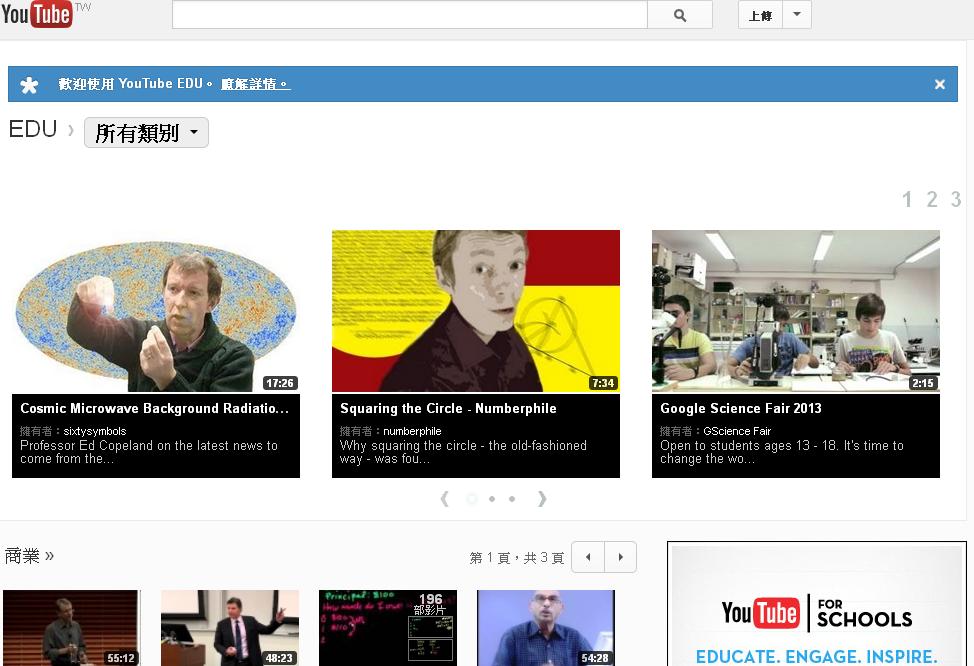
Task: Select the third carousel dot
Action: point(512,499)
